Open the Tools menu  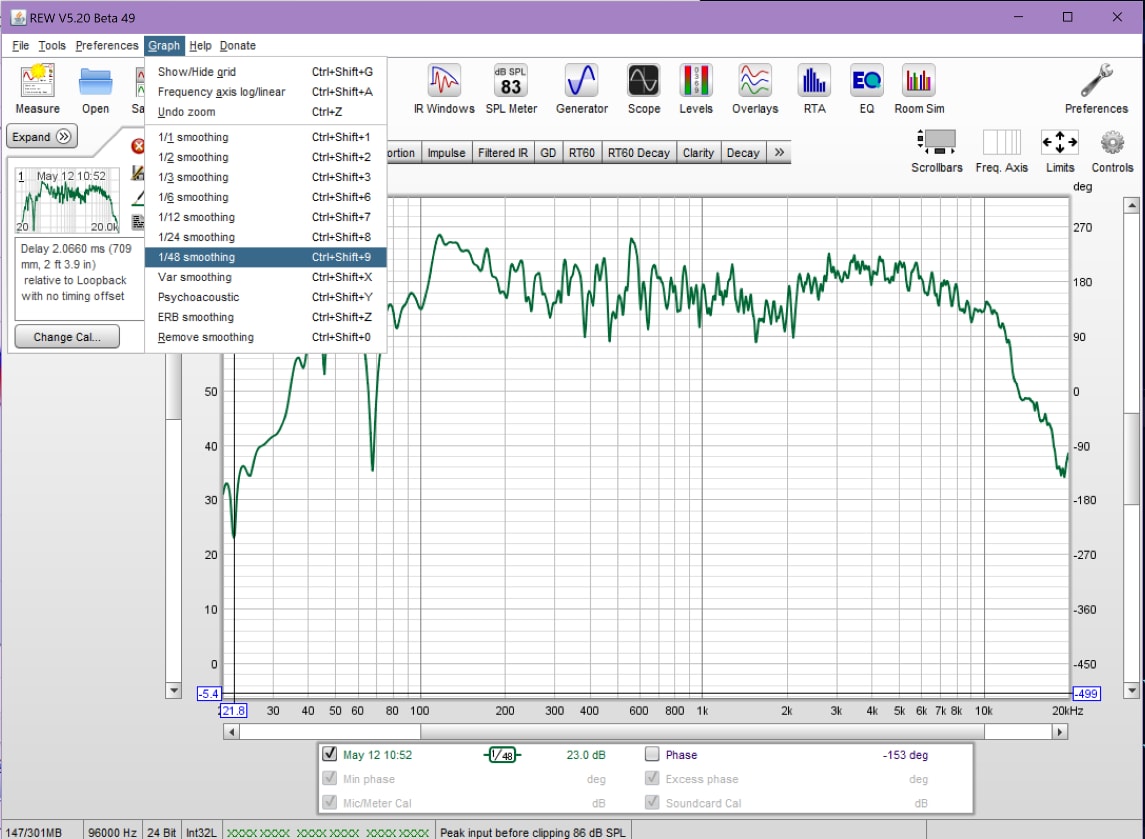pos(52,45)
